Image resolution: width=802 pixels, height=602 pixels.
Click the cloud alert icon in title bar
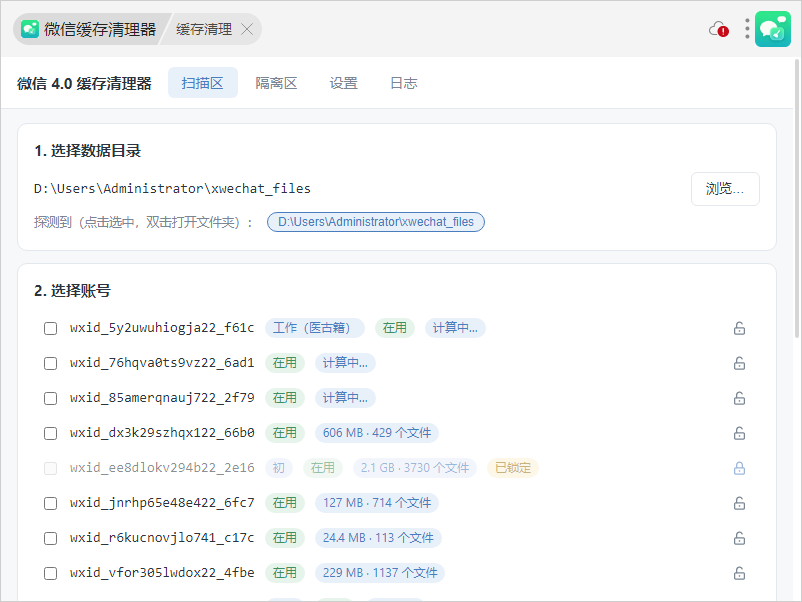click(x=719, y=29)
